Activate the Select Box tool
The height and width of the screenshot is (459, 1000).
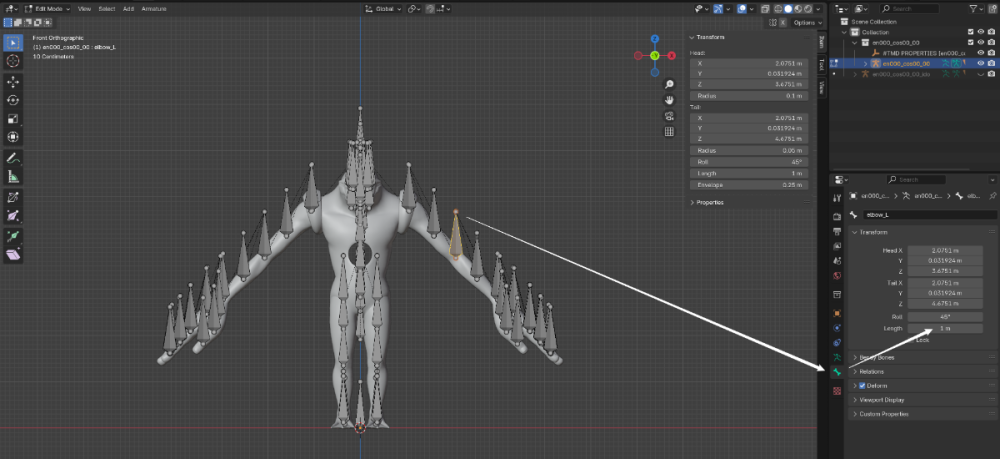(13, 43)
